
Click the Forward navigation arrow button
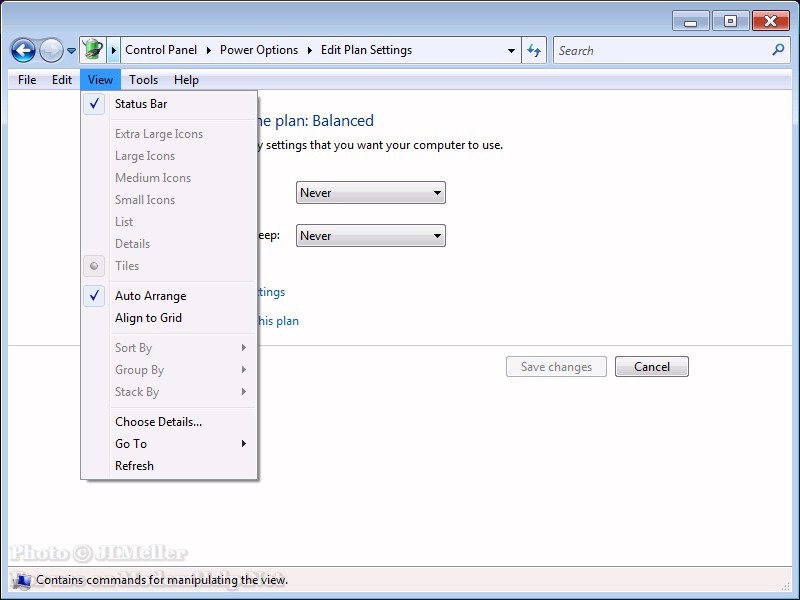point(51,50)
